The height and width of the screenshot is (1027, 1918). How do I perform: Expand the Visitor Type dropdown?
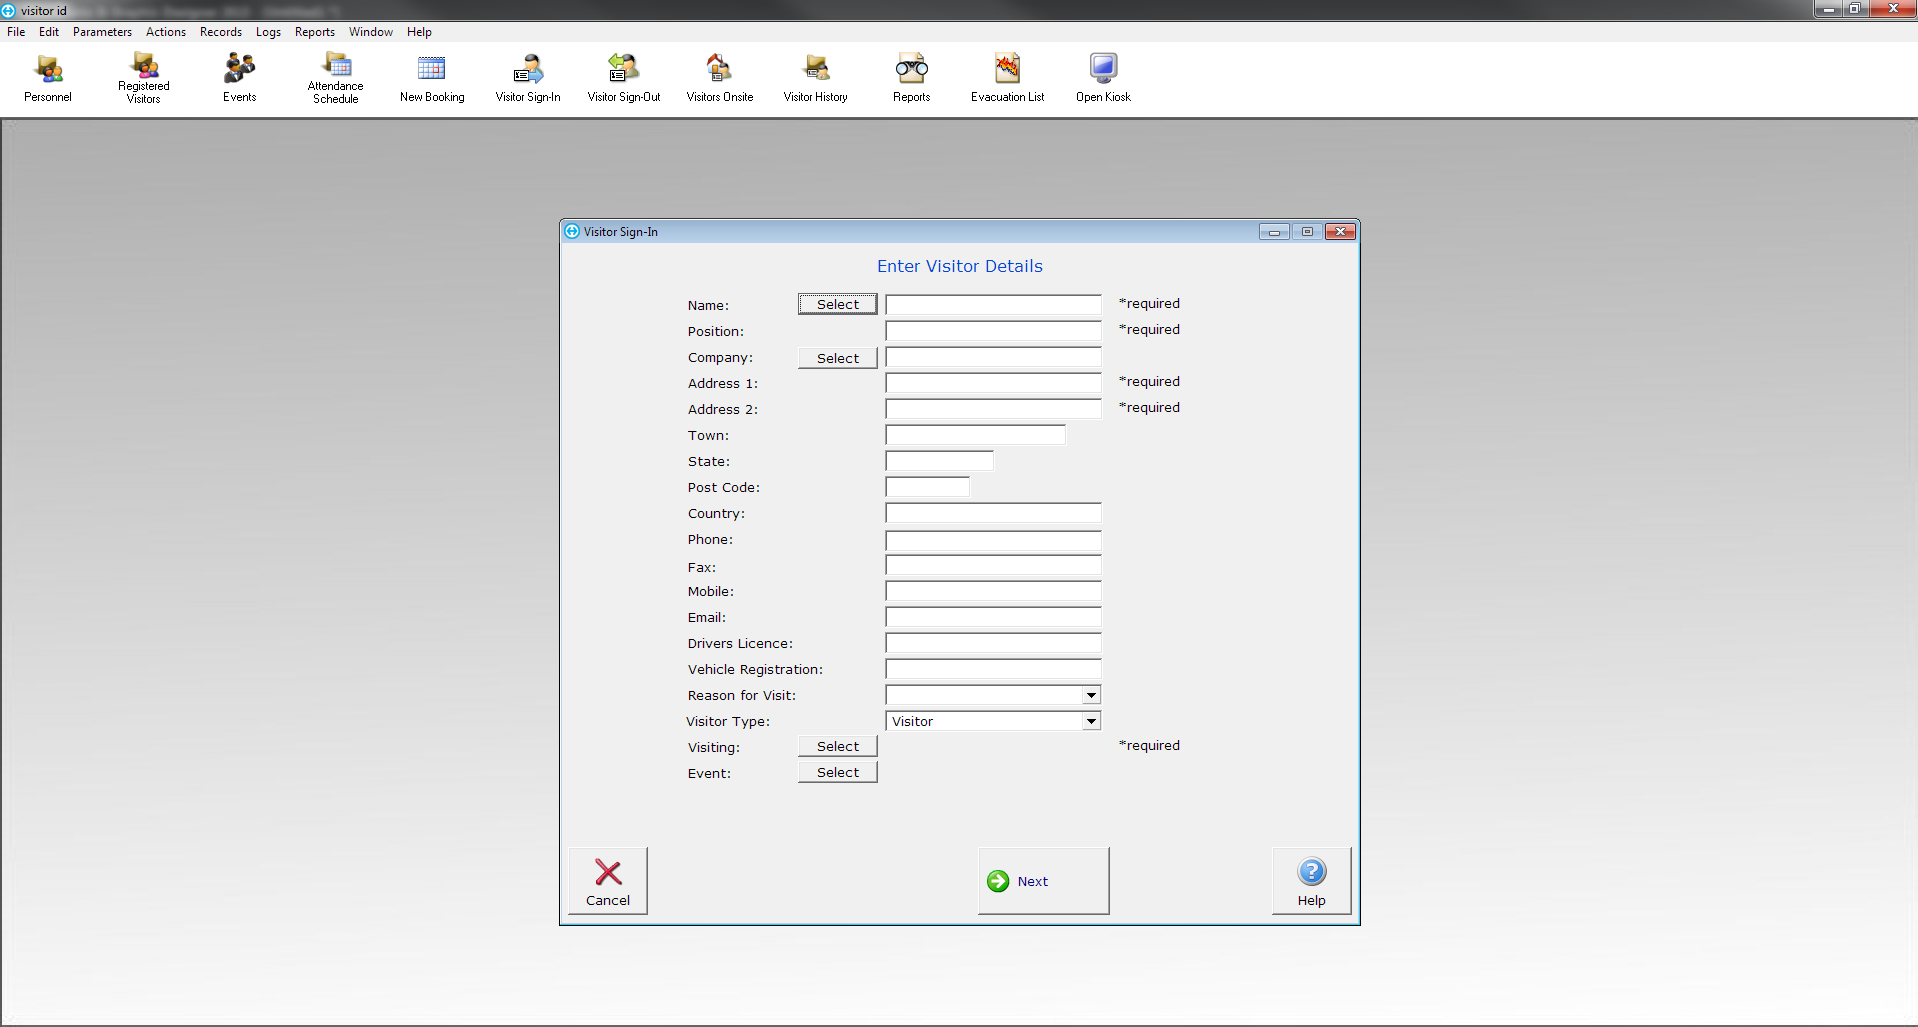tap(1091, 721)
